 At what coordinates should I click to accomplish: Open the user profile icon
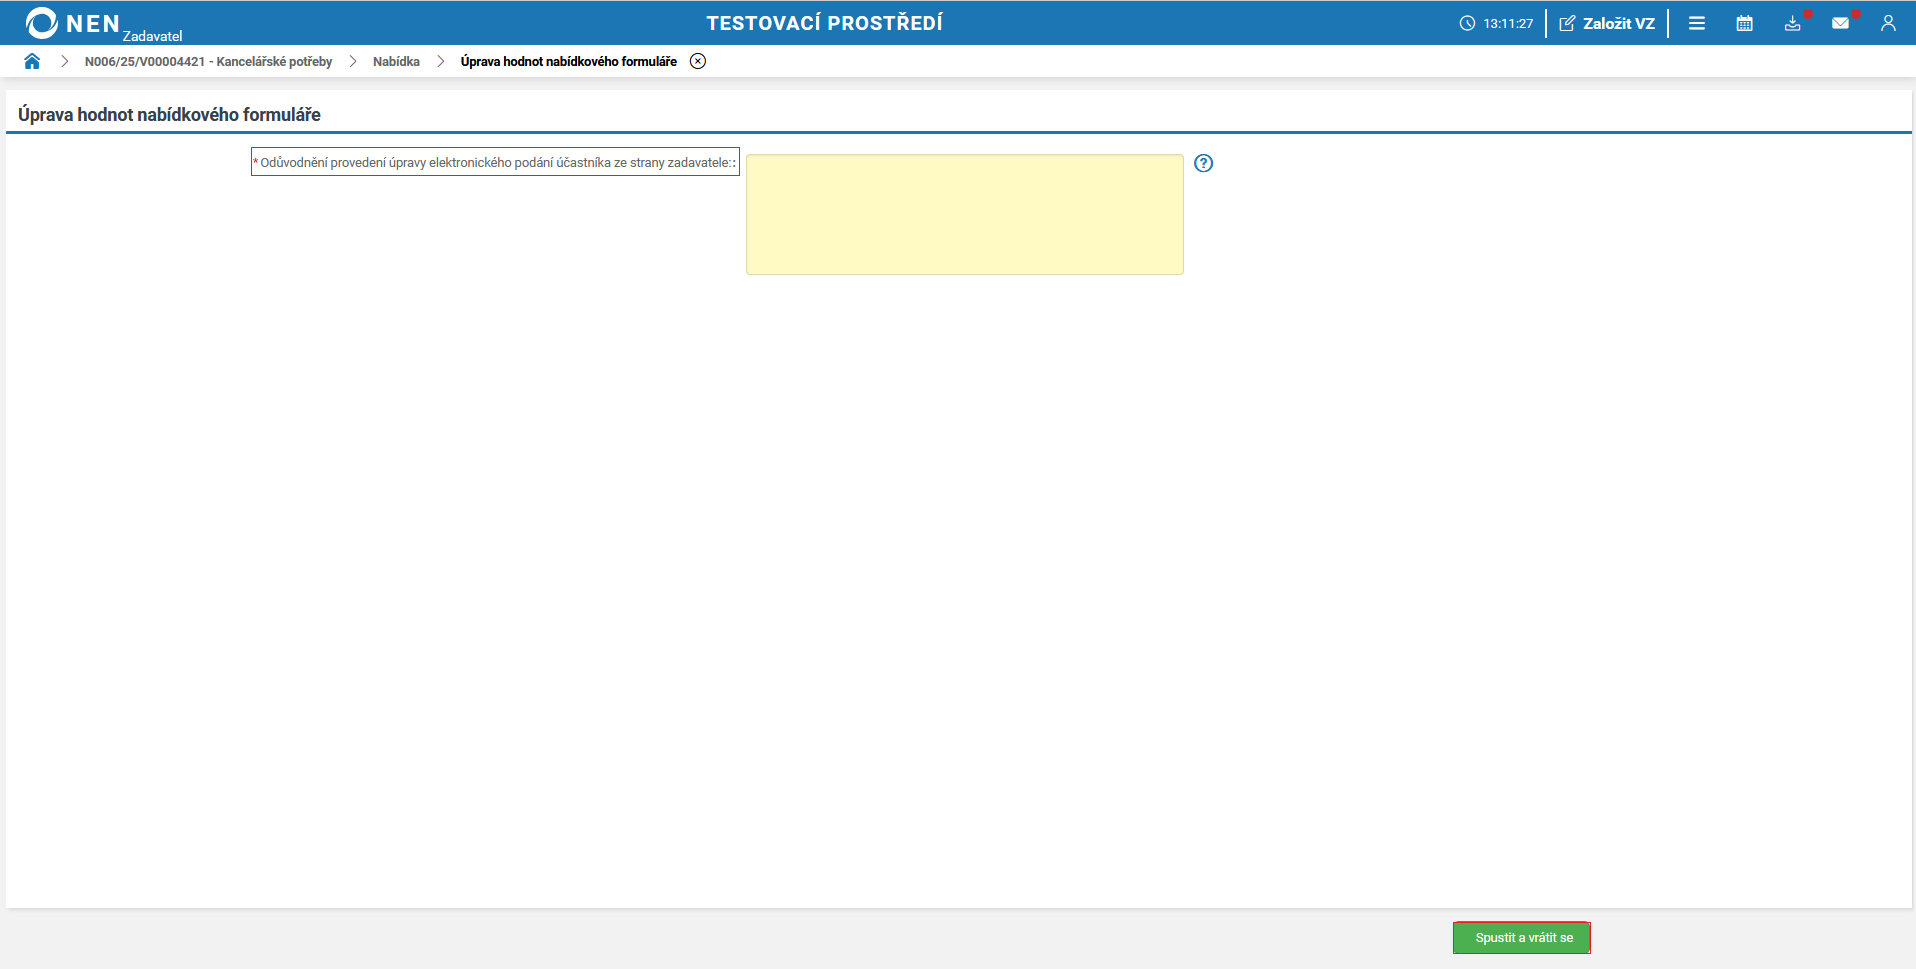[x=1888, y=23]
